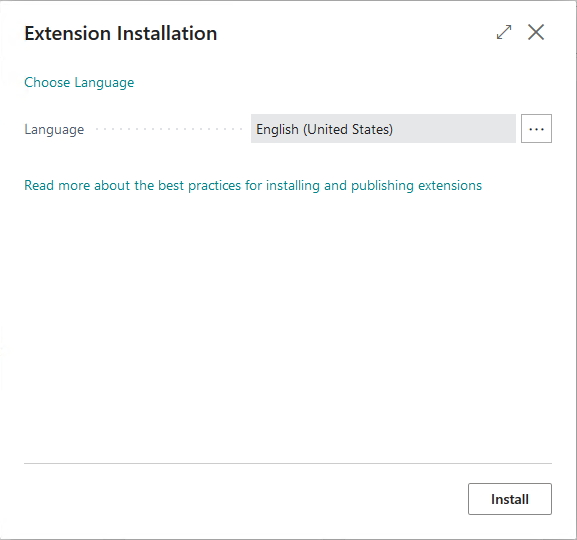Select a different language using the assist-edit button
Viewport: 577px width, 540px height.
tap(536, 128)
